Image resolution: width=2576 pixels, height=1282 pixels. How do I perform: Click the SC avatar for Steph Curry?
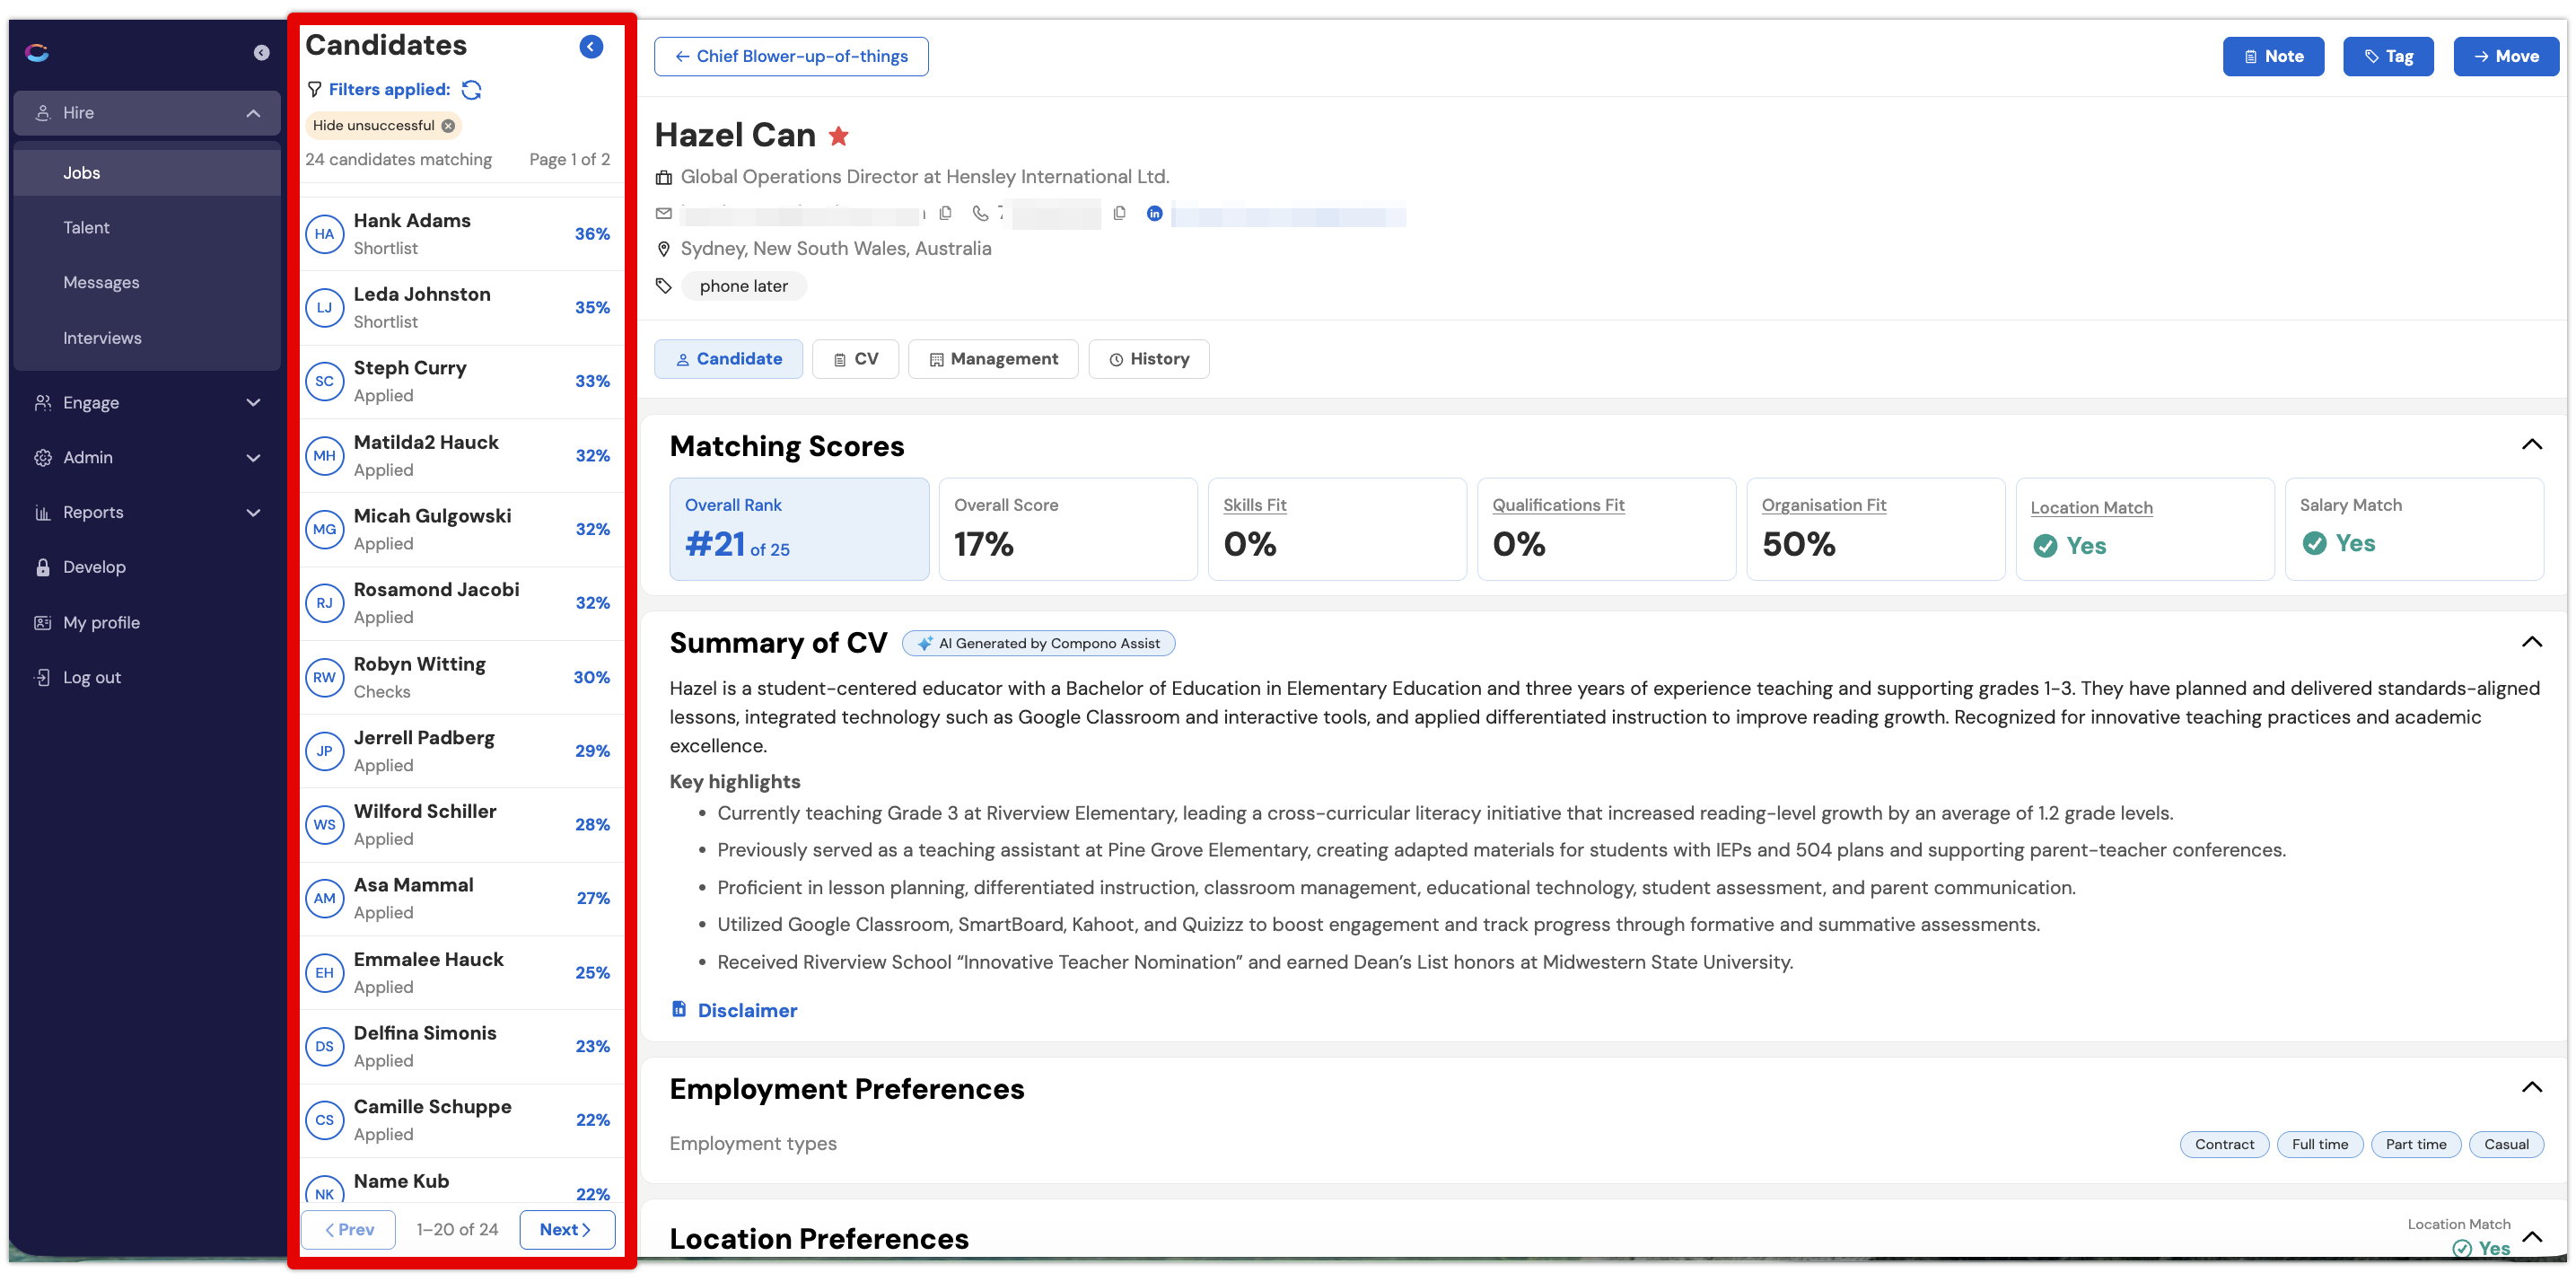[x=324, y=382]
